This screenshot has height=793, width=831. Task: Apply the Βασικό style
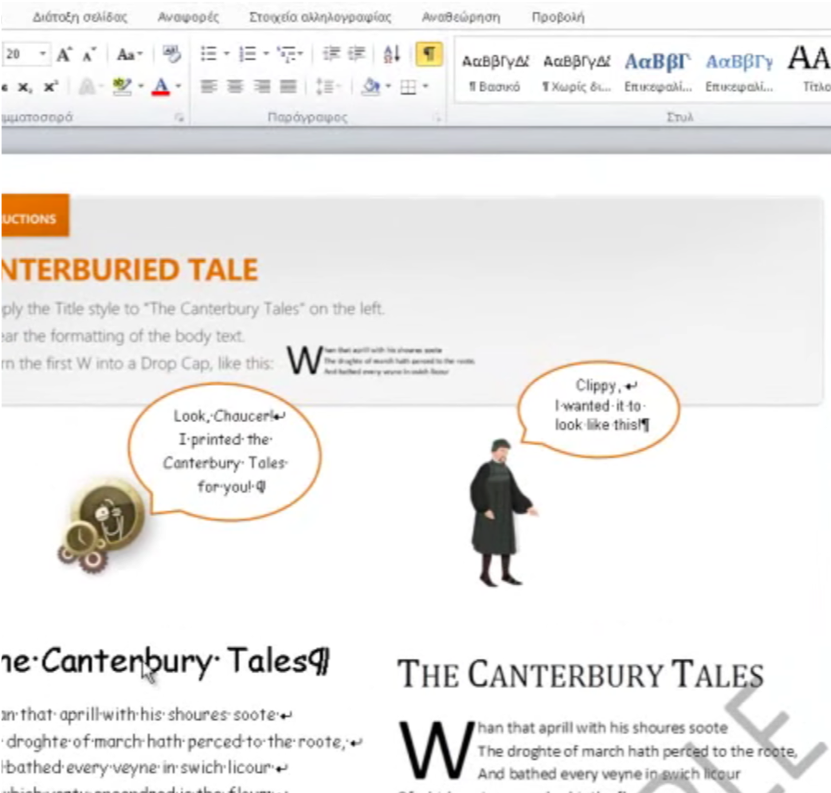tap(495, 72)
